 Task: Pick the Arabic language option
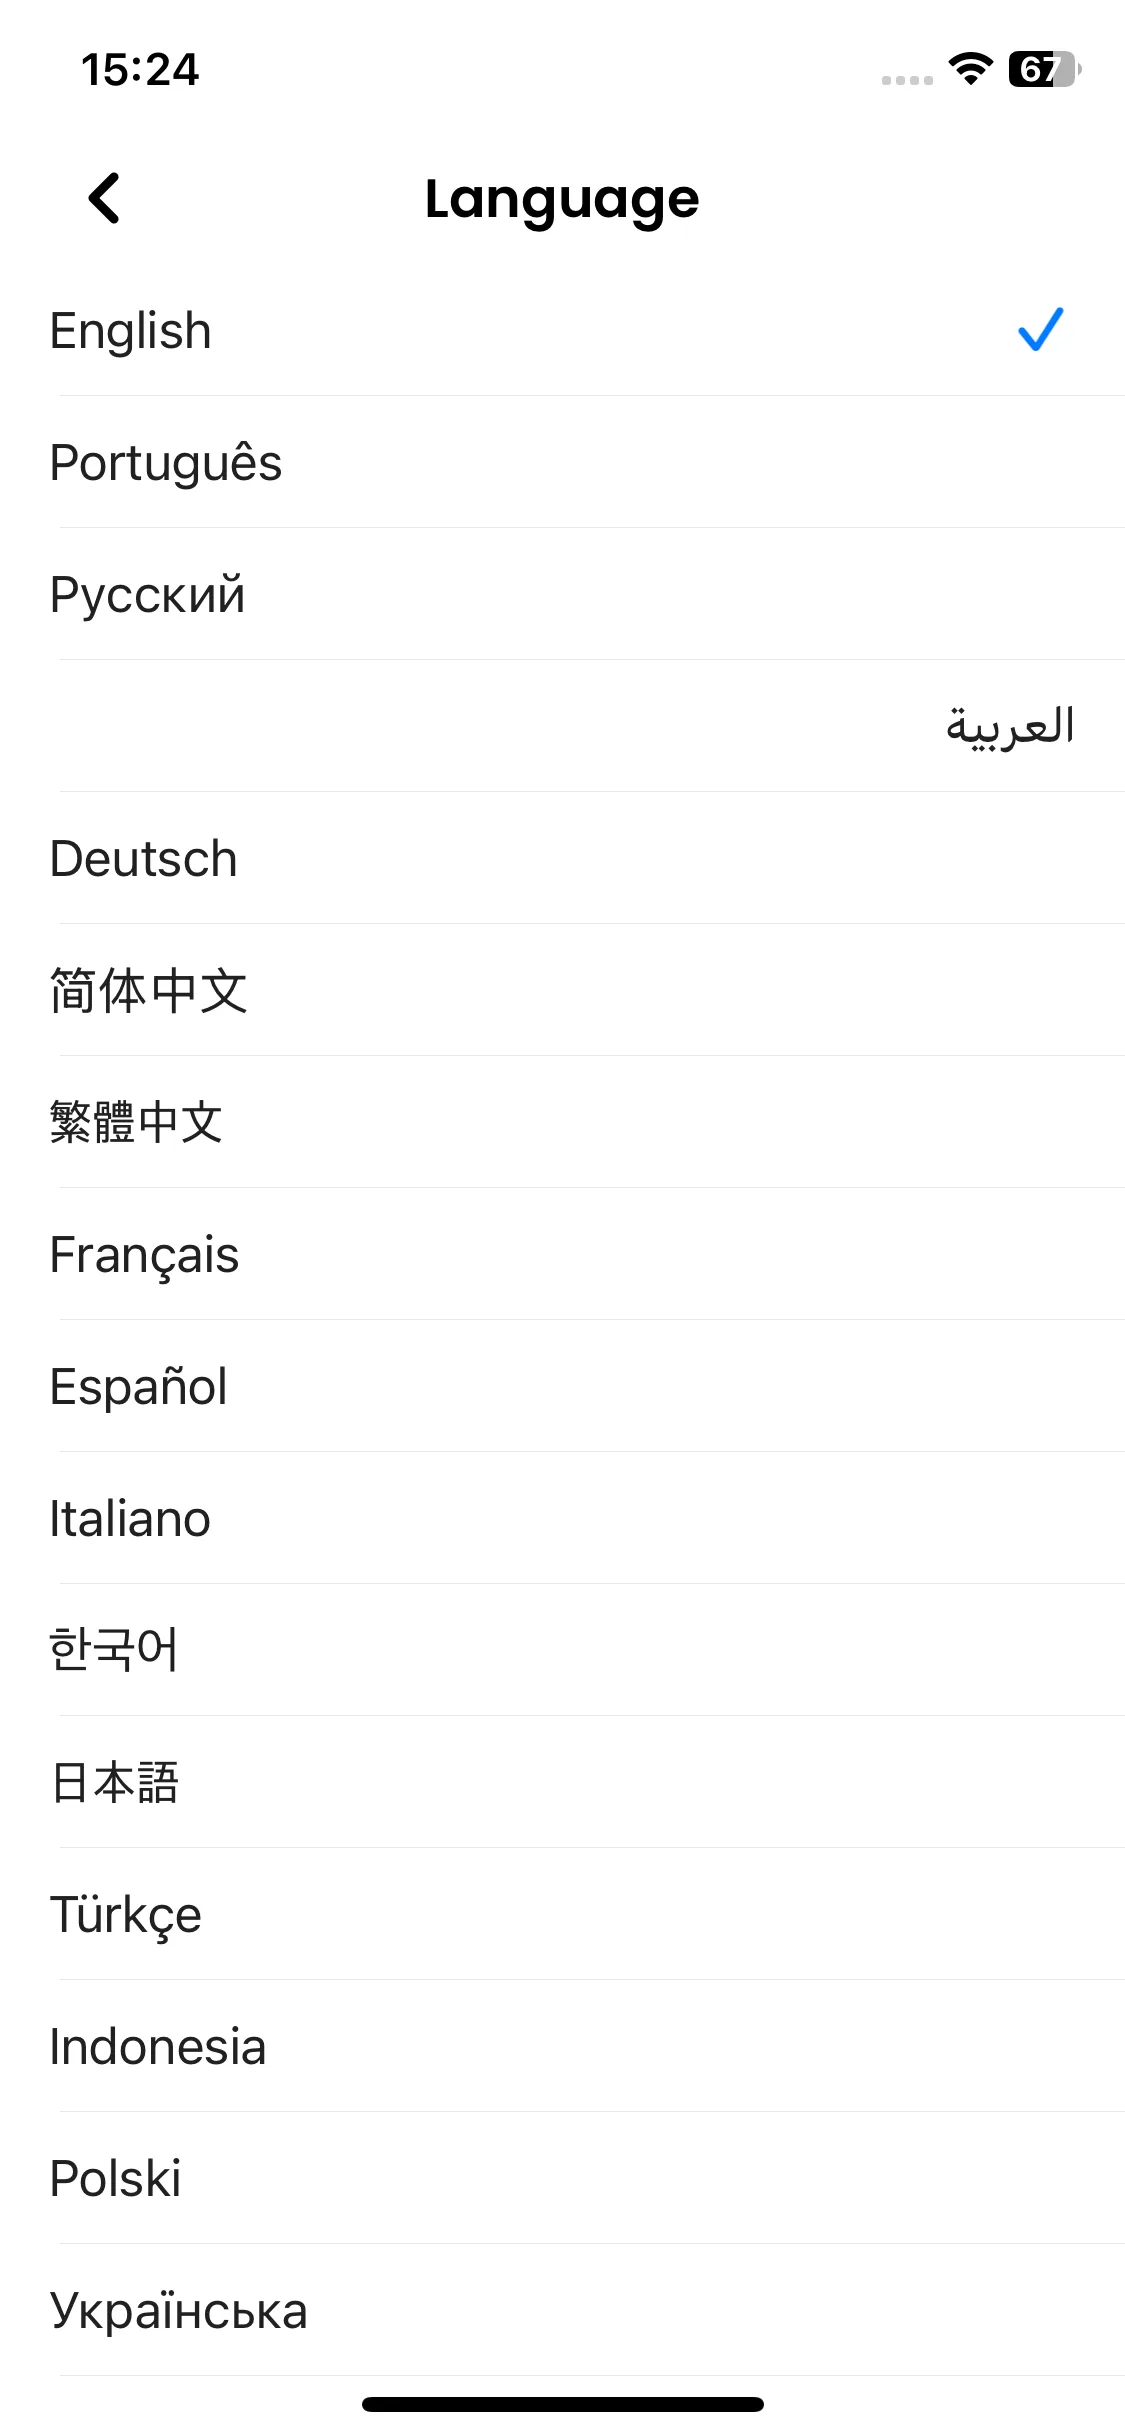pyautogui.click(x=562, y=726)
